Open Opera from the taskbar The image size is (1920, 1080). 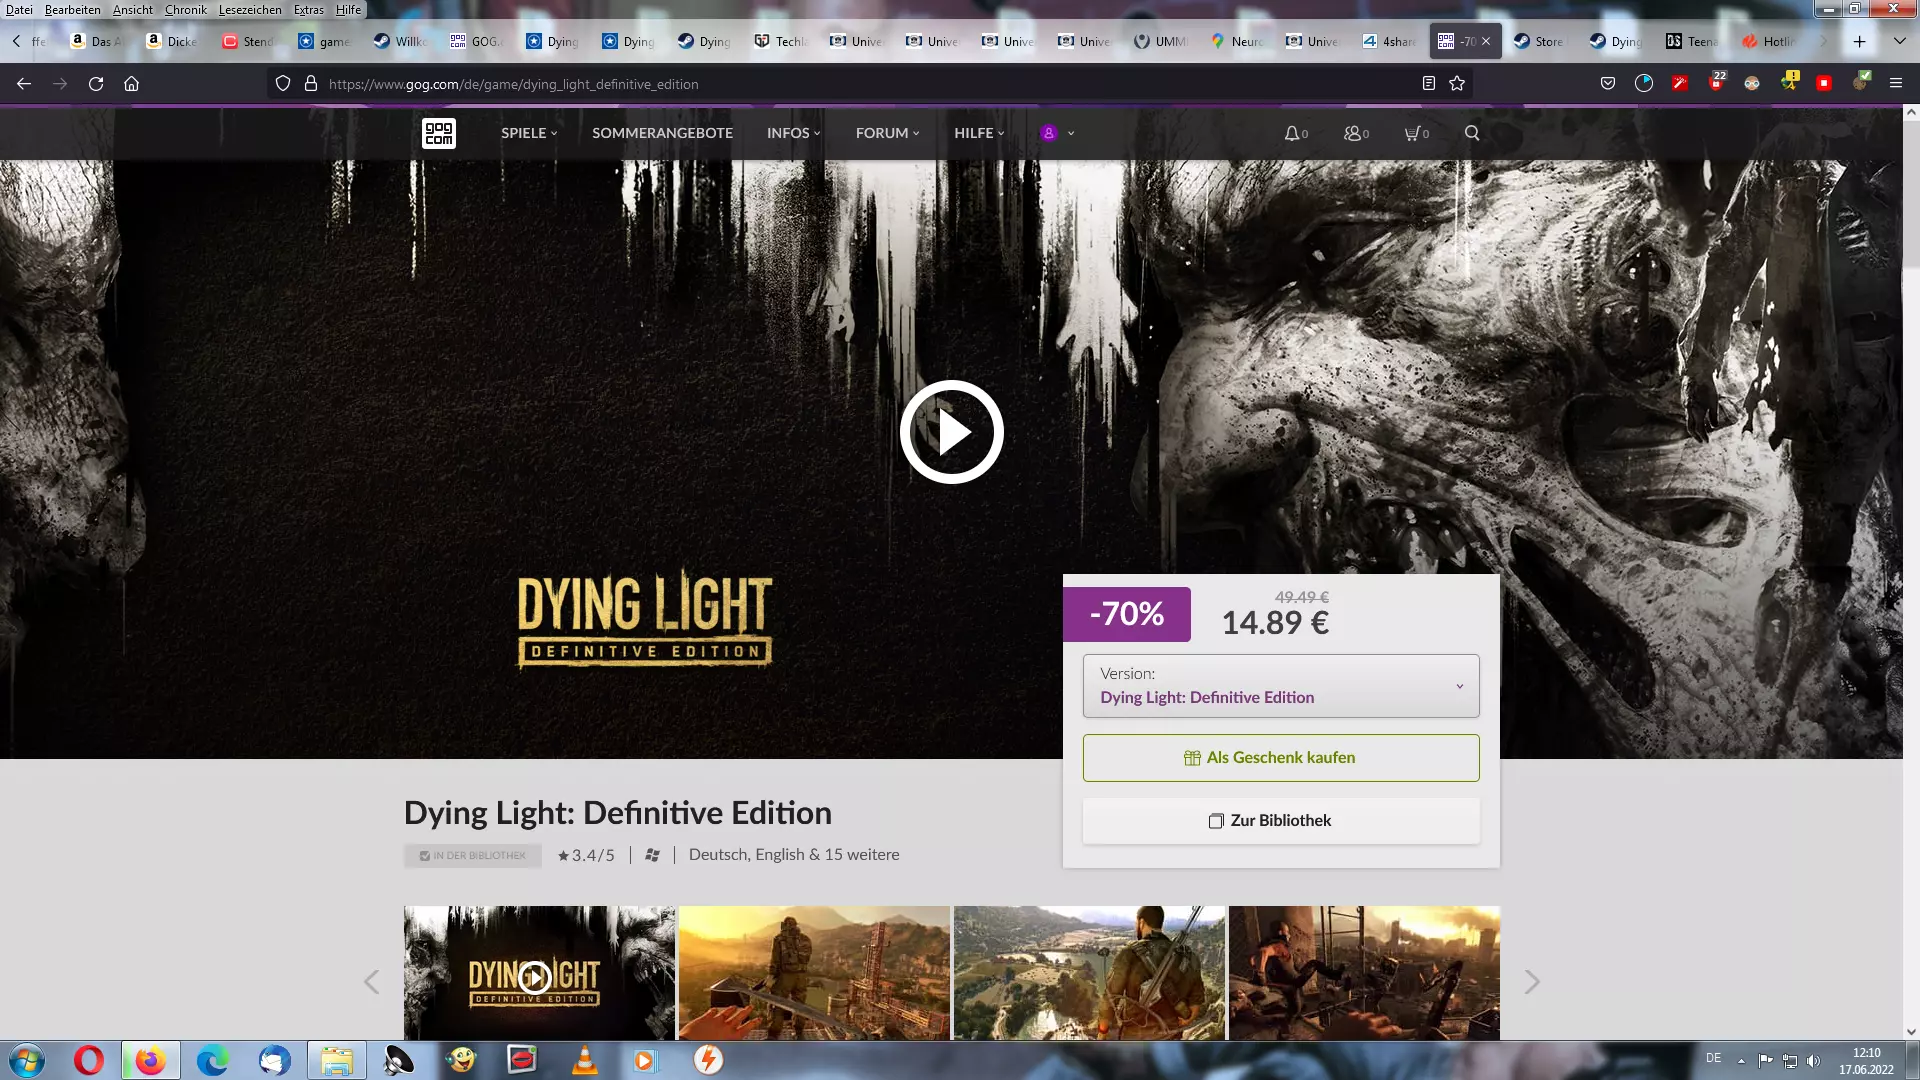coord(89,1060)
